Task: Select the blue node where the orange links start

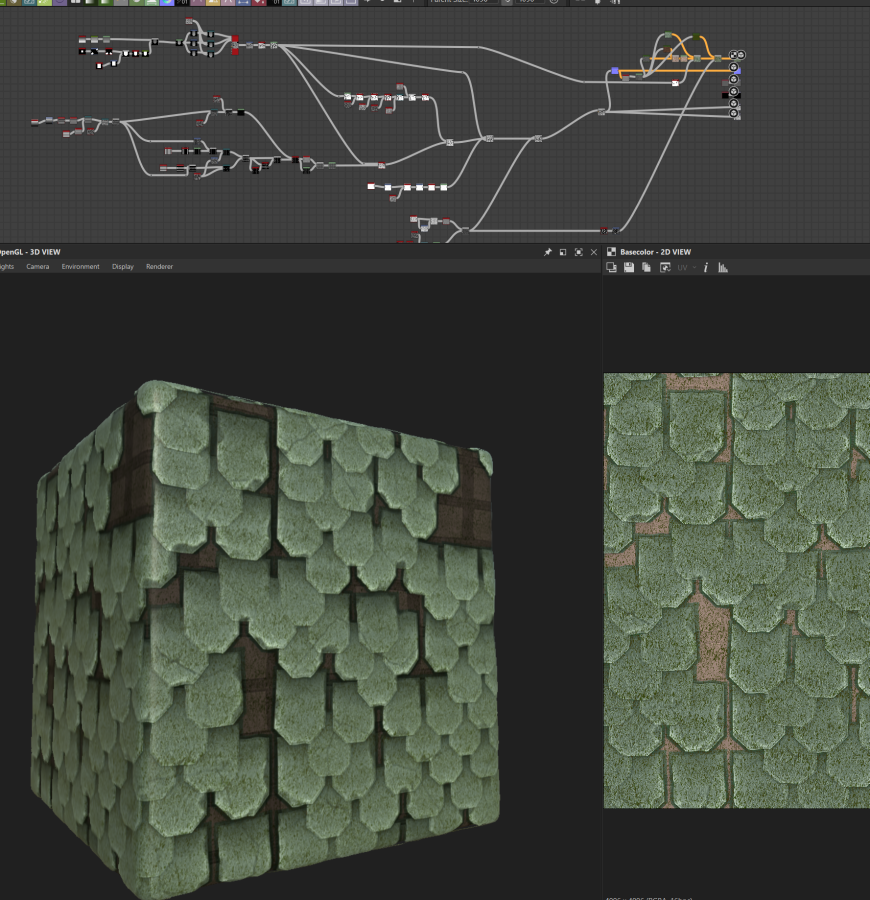Action: coord(615,71)
